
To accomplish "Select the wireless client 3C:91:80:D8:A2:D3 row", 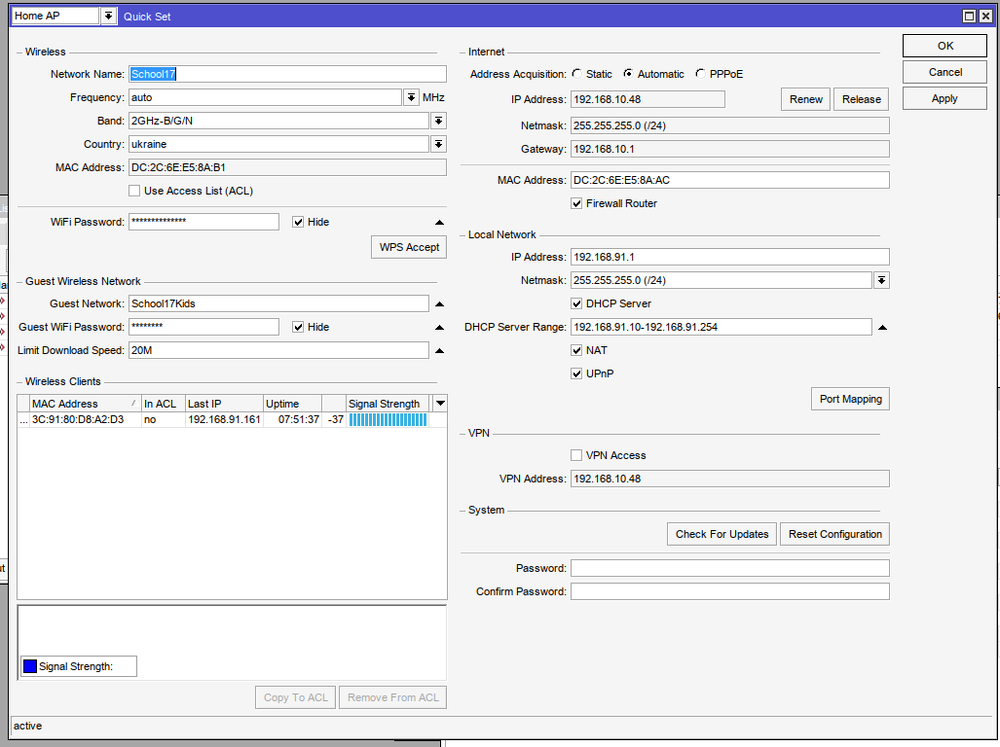I will [x=78, y=420].
